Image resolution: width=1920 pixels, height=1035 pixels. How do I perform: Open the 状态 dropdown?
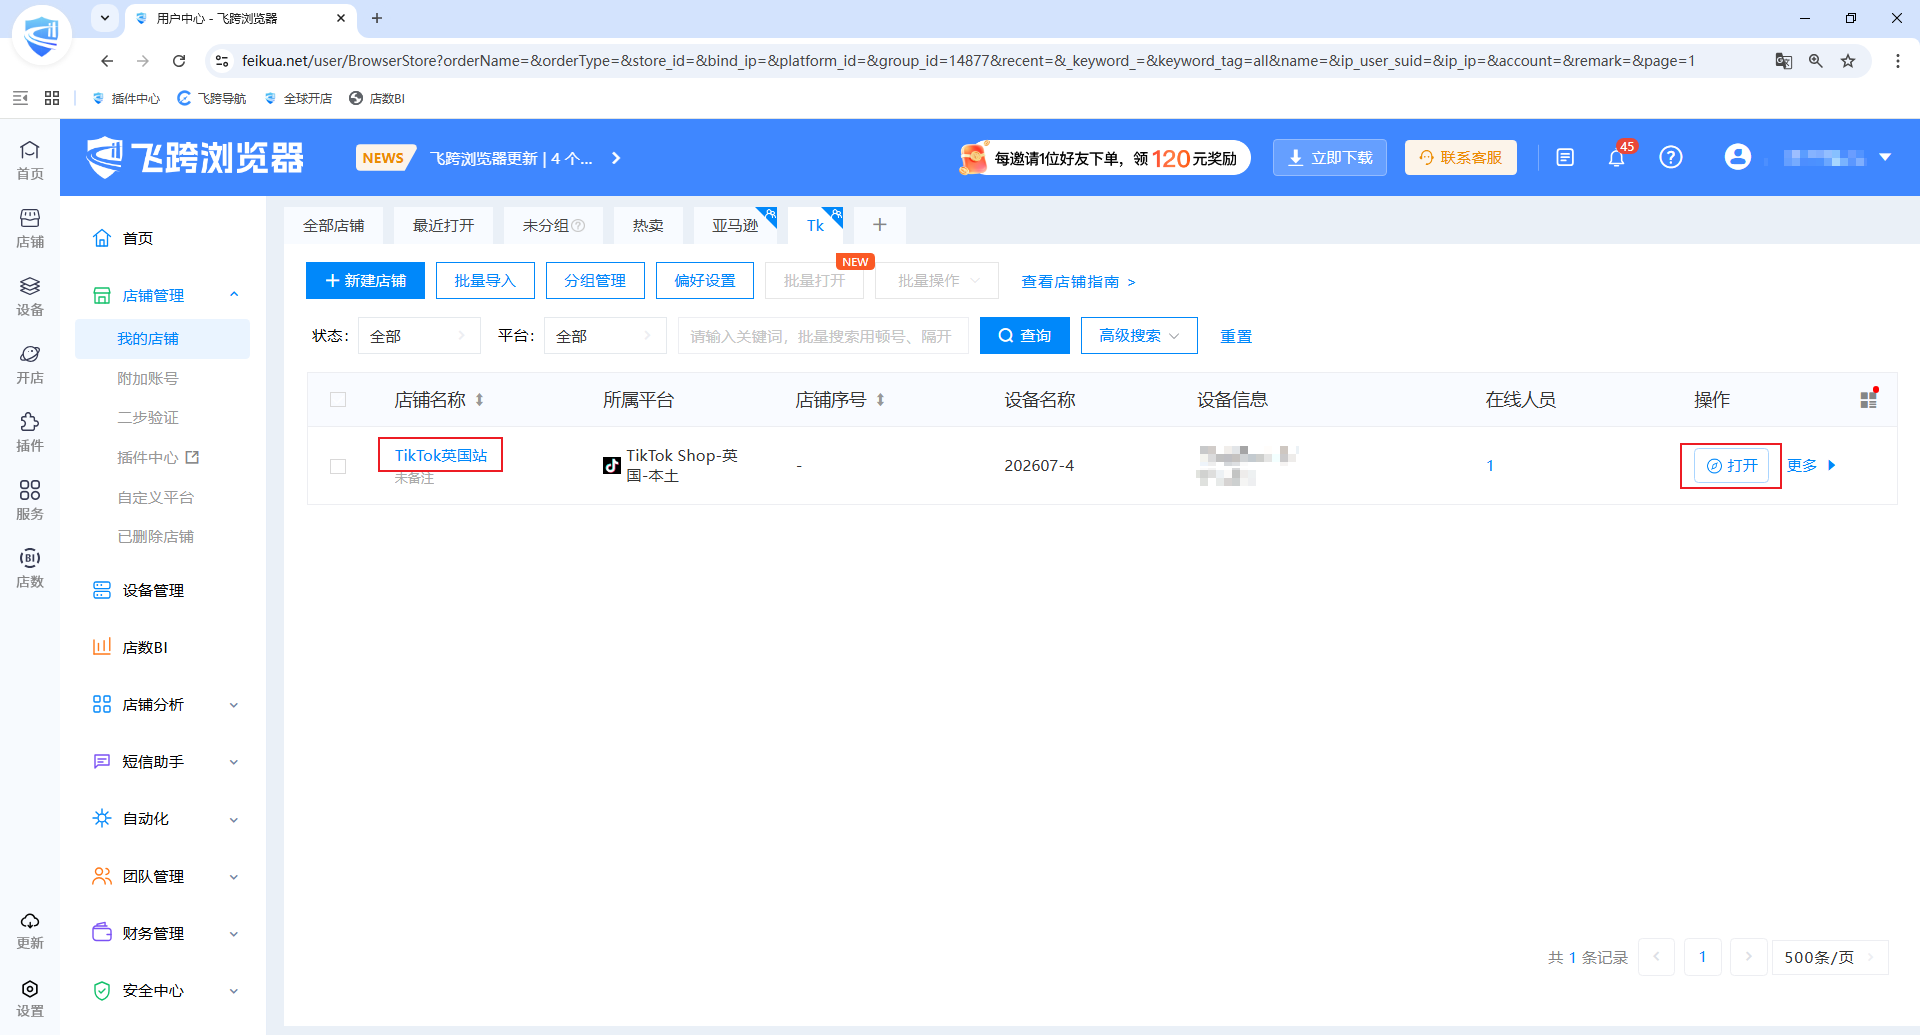coord(418,336)
